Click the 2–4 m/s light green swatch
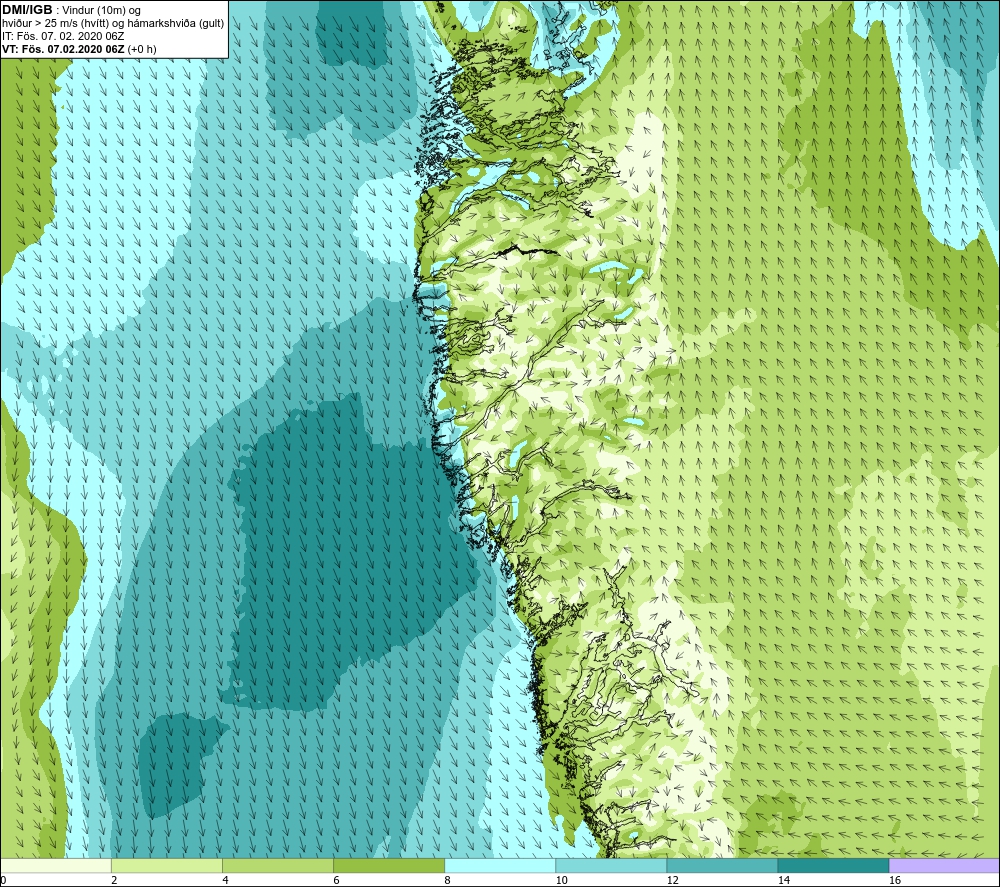Viewport: 1000px width, 887px height. point(167,865)
